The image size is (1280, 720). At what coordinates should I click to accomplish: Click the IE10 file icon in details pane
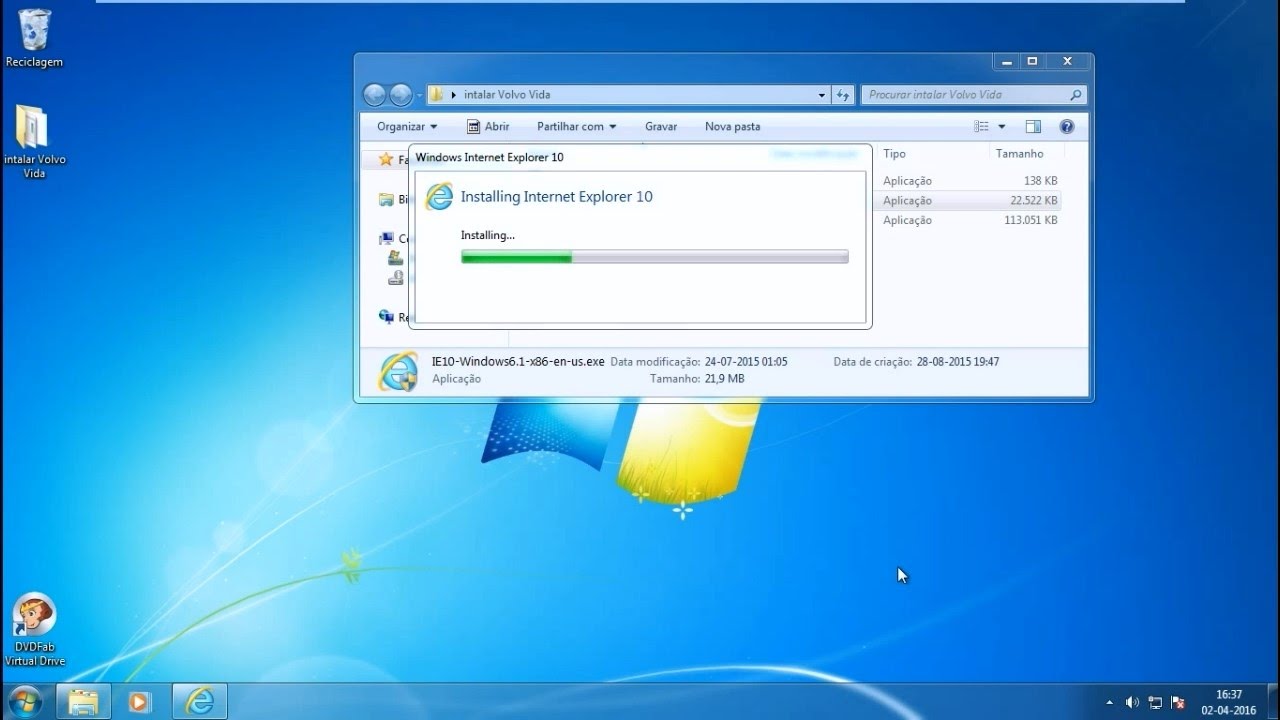pos(398,371)
